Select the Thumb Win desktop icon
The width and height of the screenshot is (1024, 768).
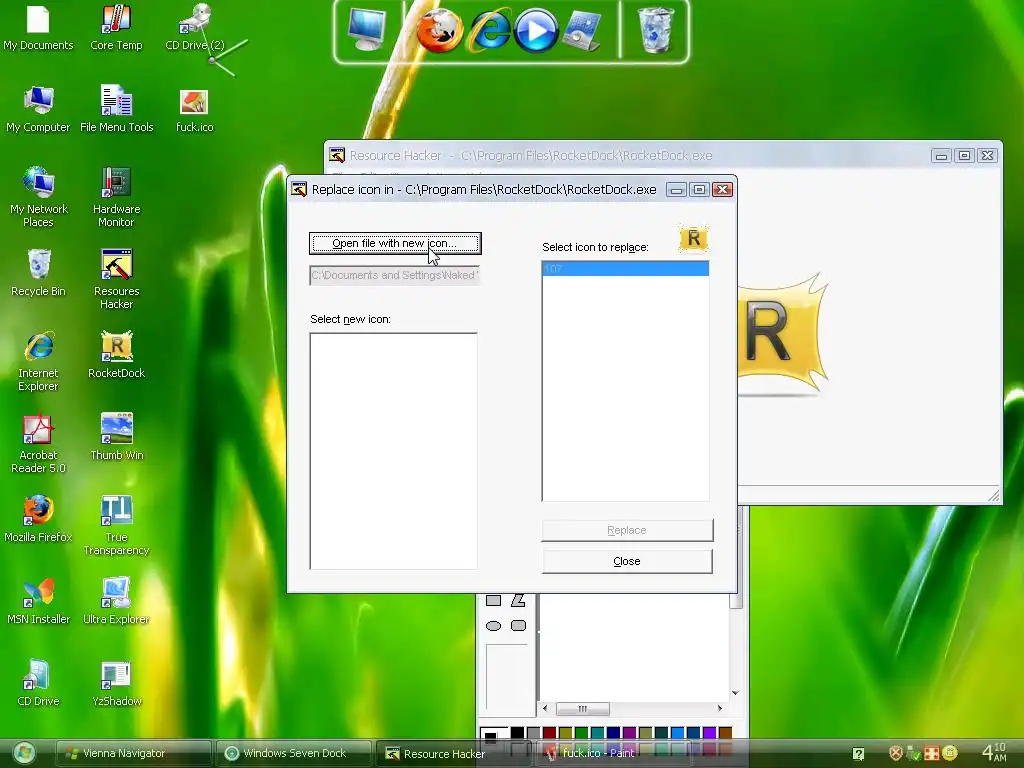(116, 438)
